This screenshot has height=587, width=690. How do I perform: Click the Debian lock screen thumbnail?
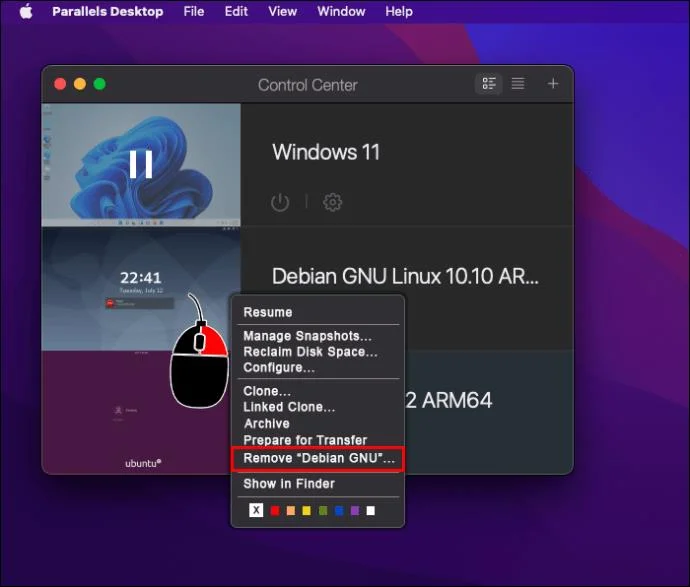tap(141, 289)
